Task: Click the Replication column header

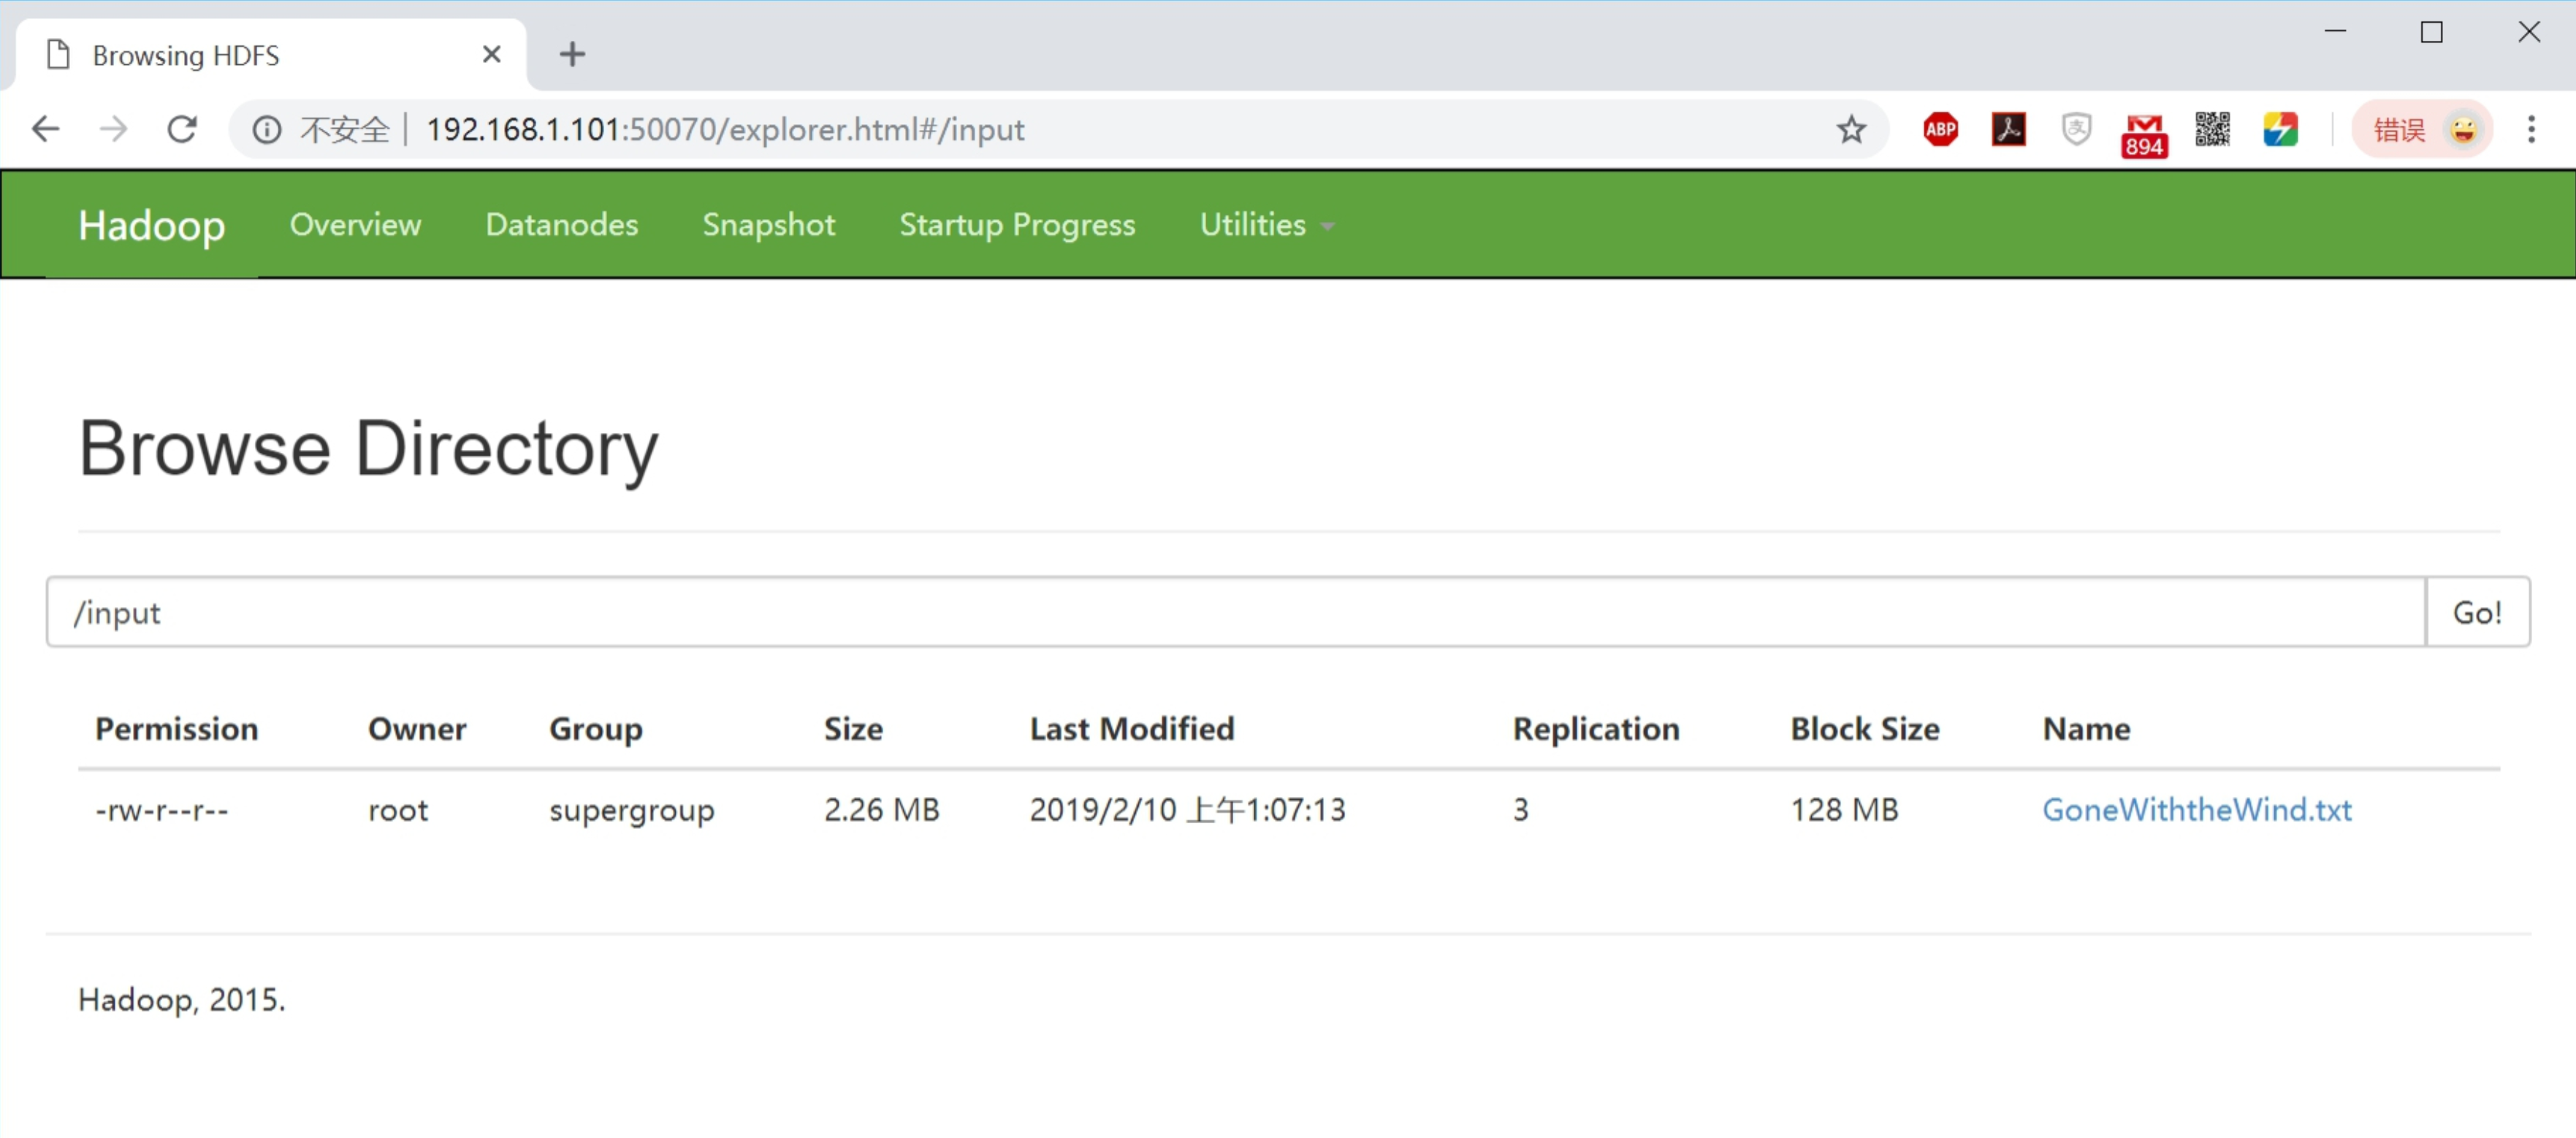Action: (1595, 728)
